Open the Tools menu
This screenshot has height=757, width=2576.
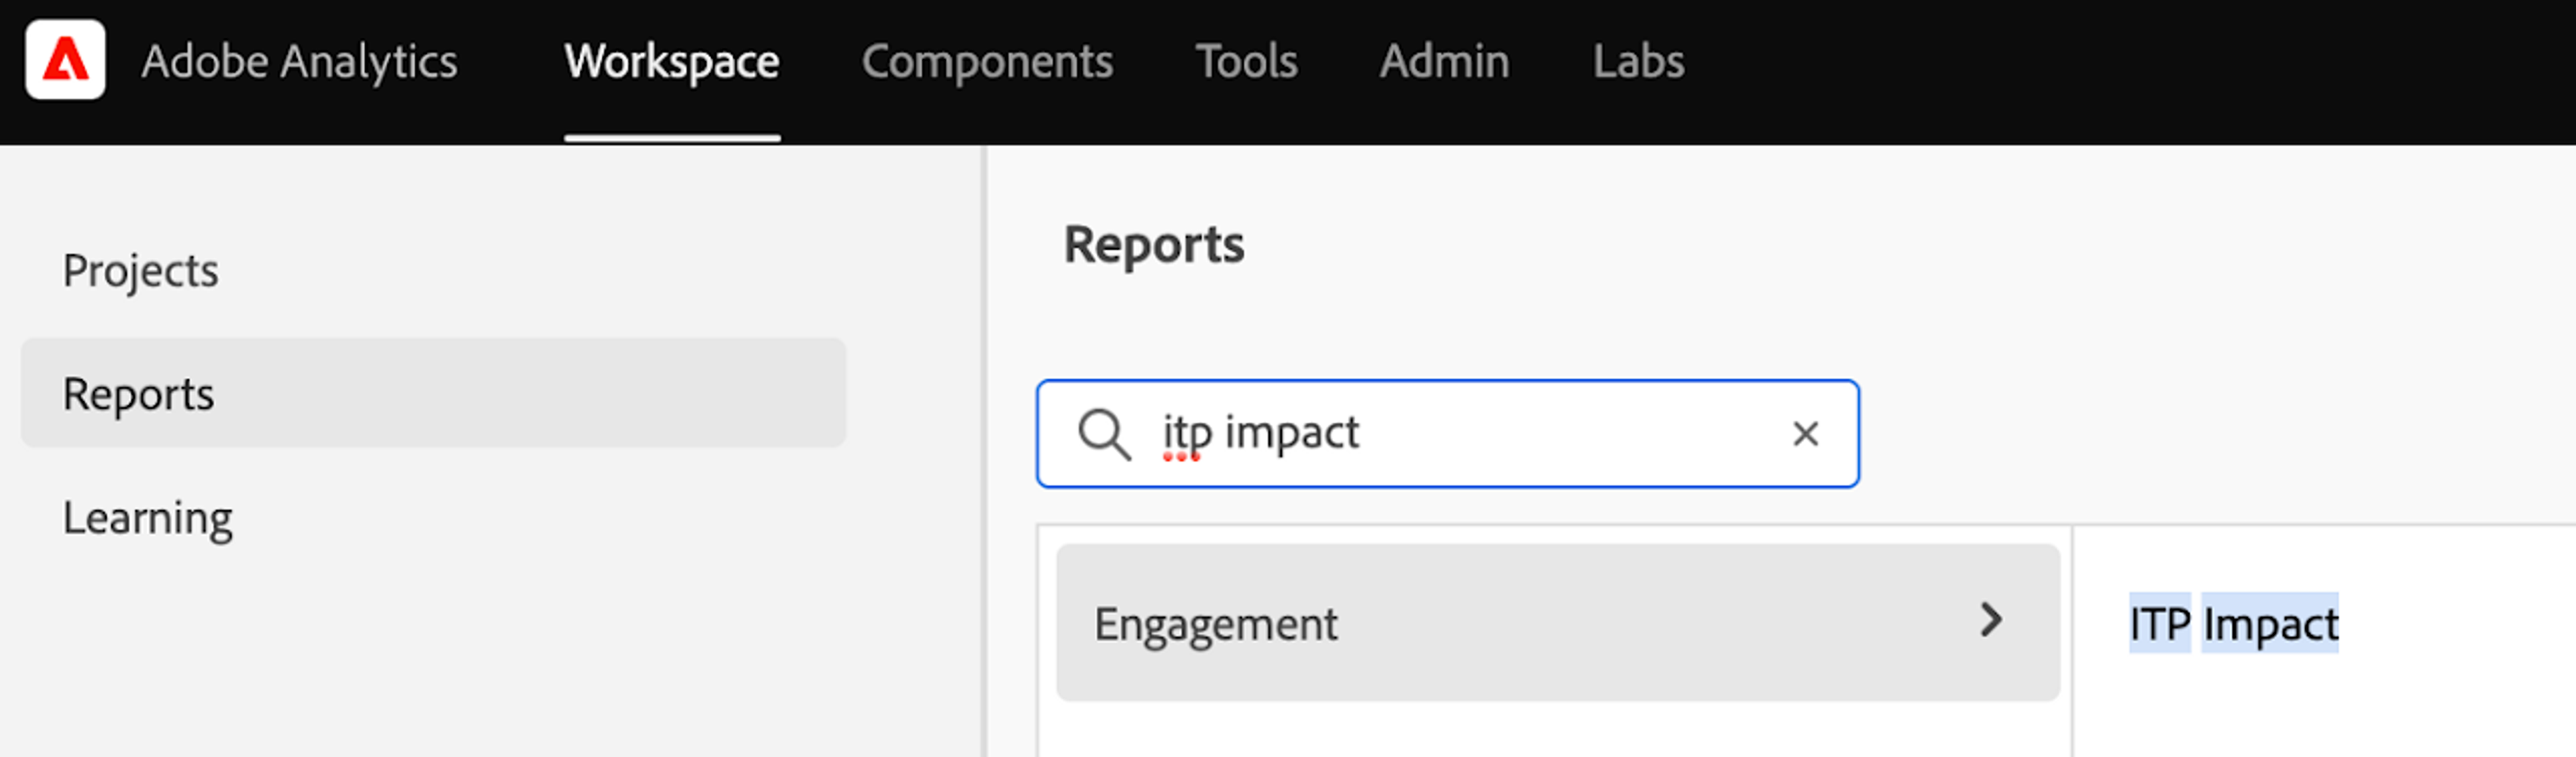(x=1246, y=62)
